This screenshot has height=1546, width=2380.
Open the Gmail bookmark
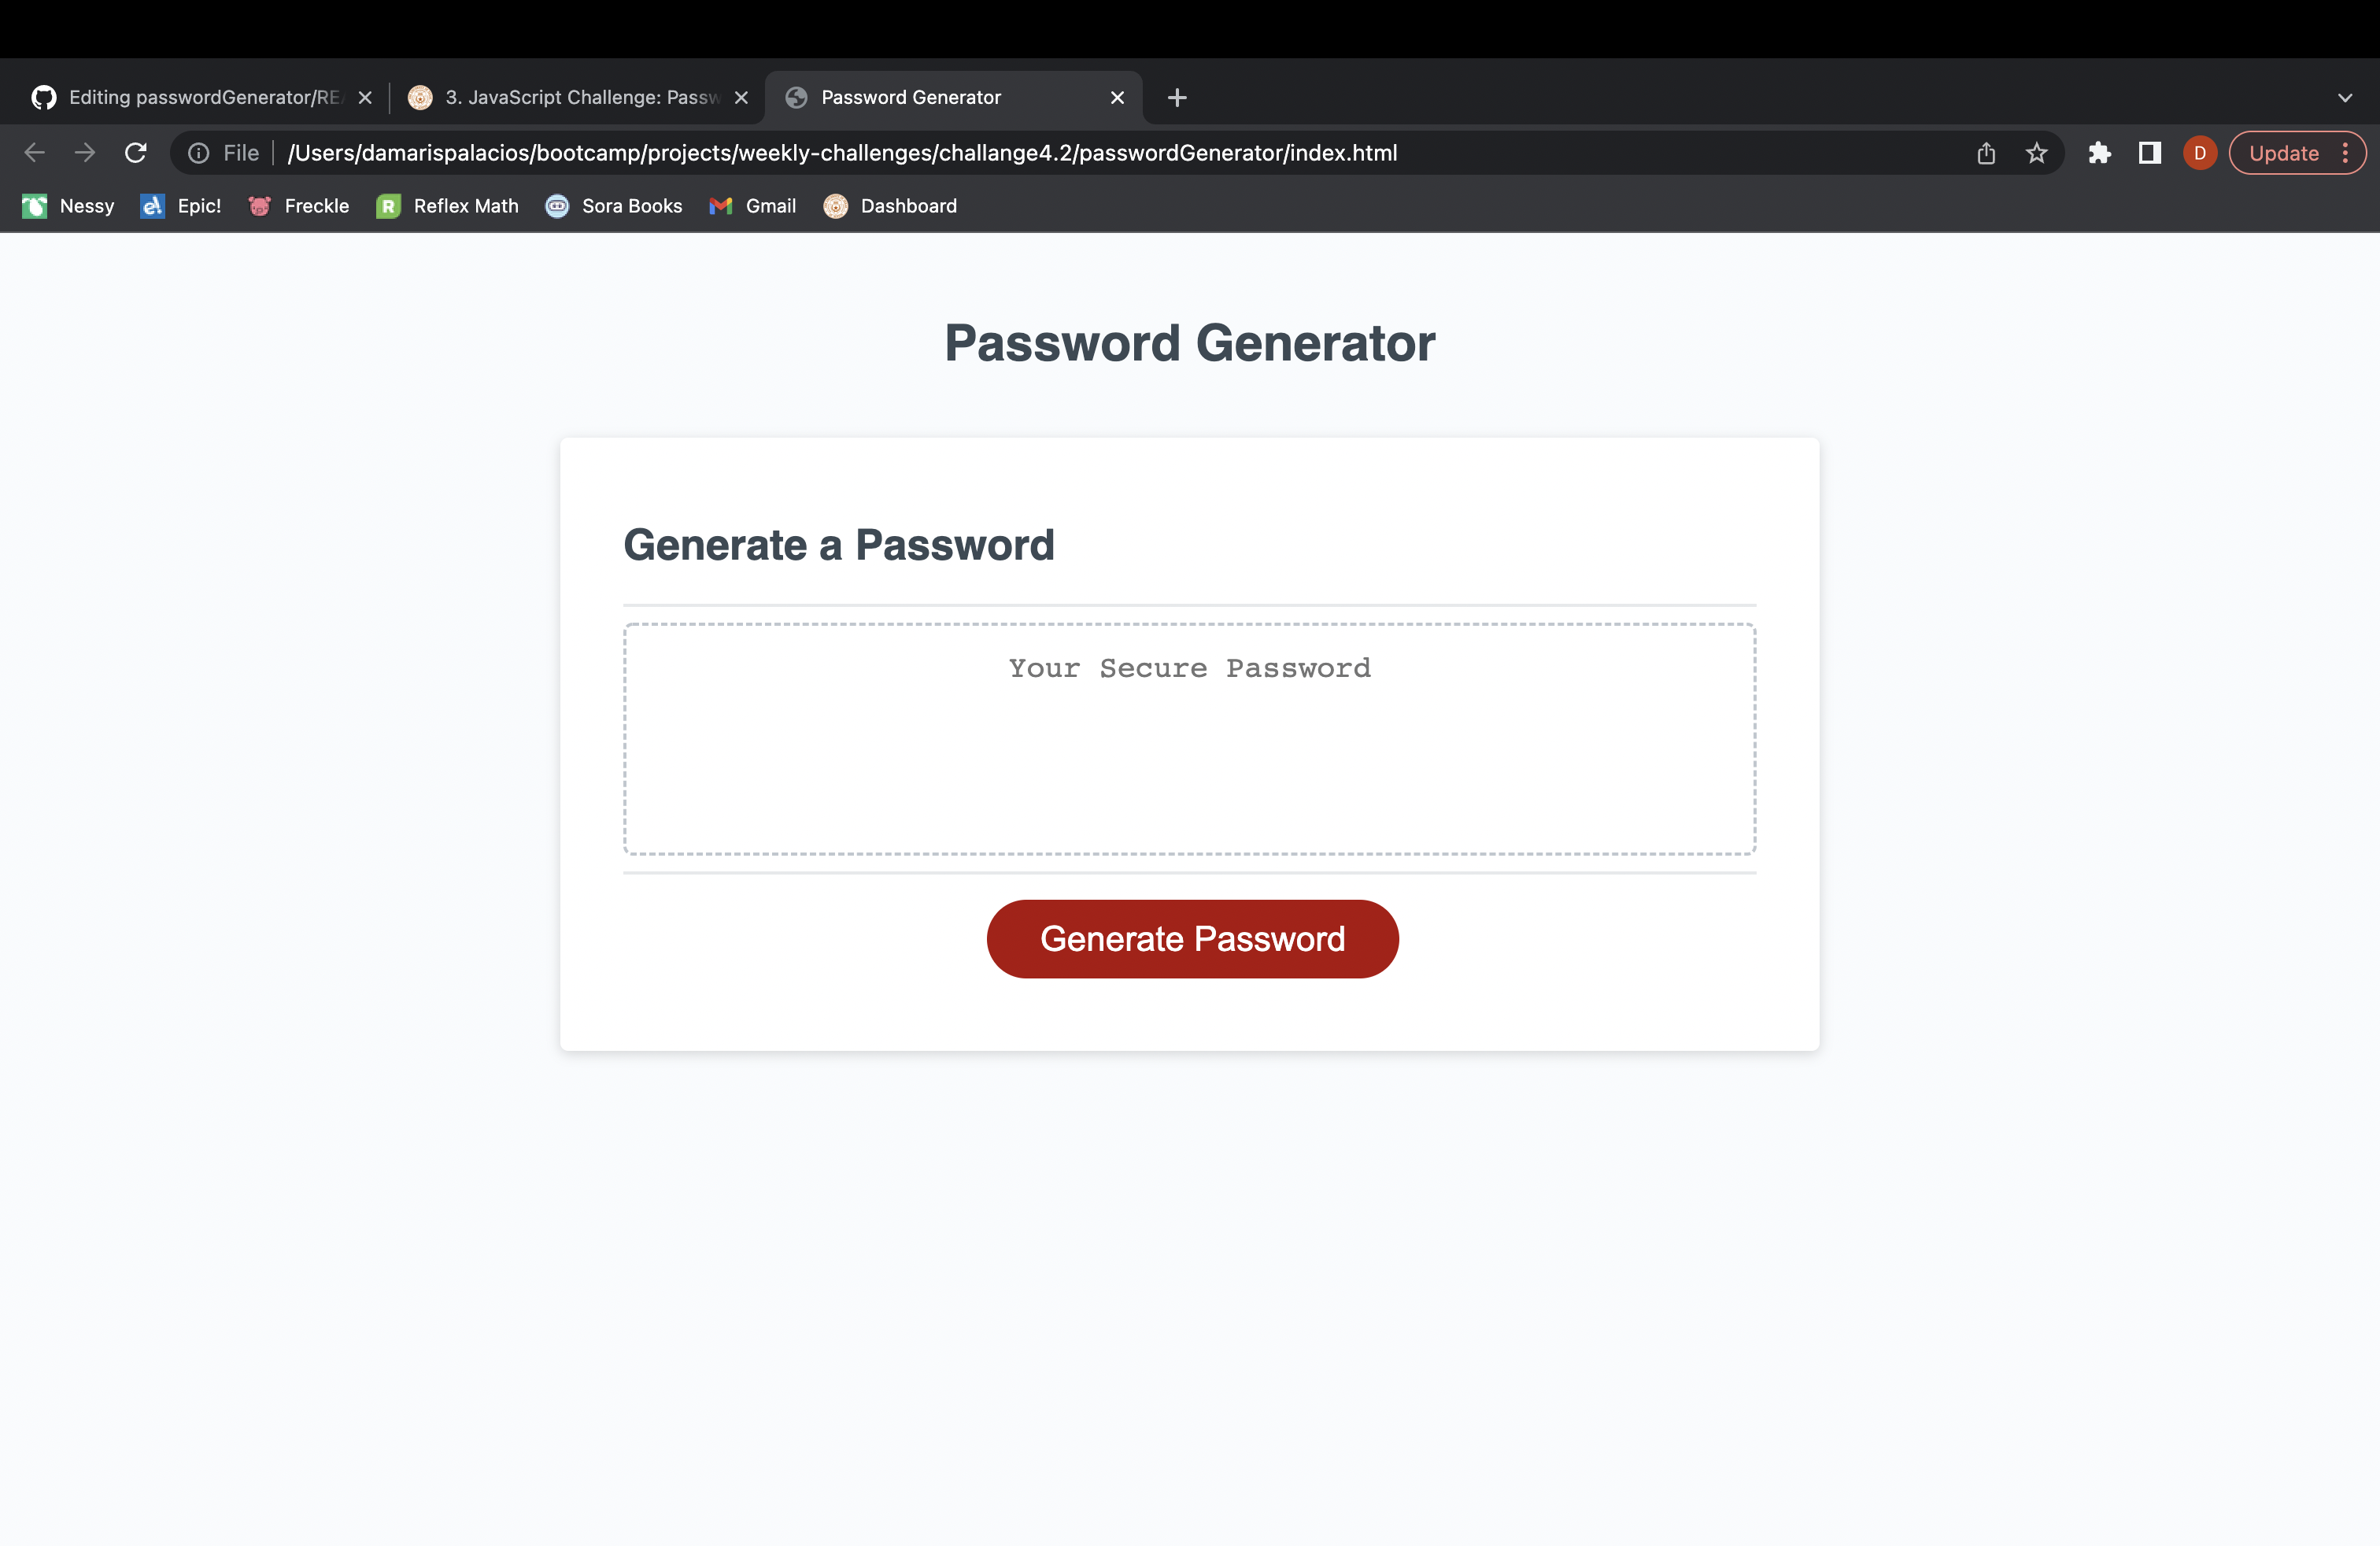click(752, 206)
